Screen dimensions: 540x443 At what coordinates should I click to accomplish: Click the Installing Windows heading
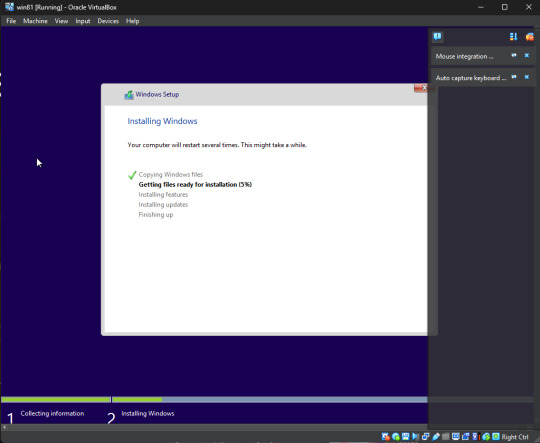[162, 121]
